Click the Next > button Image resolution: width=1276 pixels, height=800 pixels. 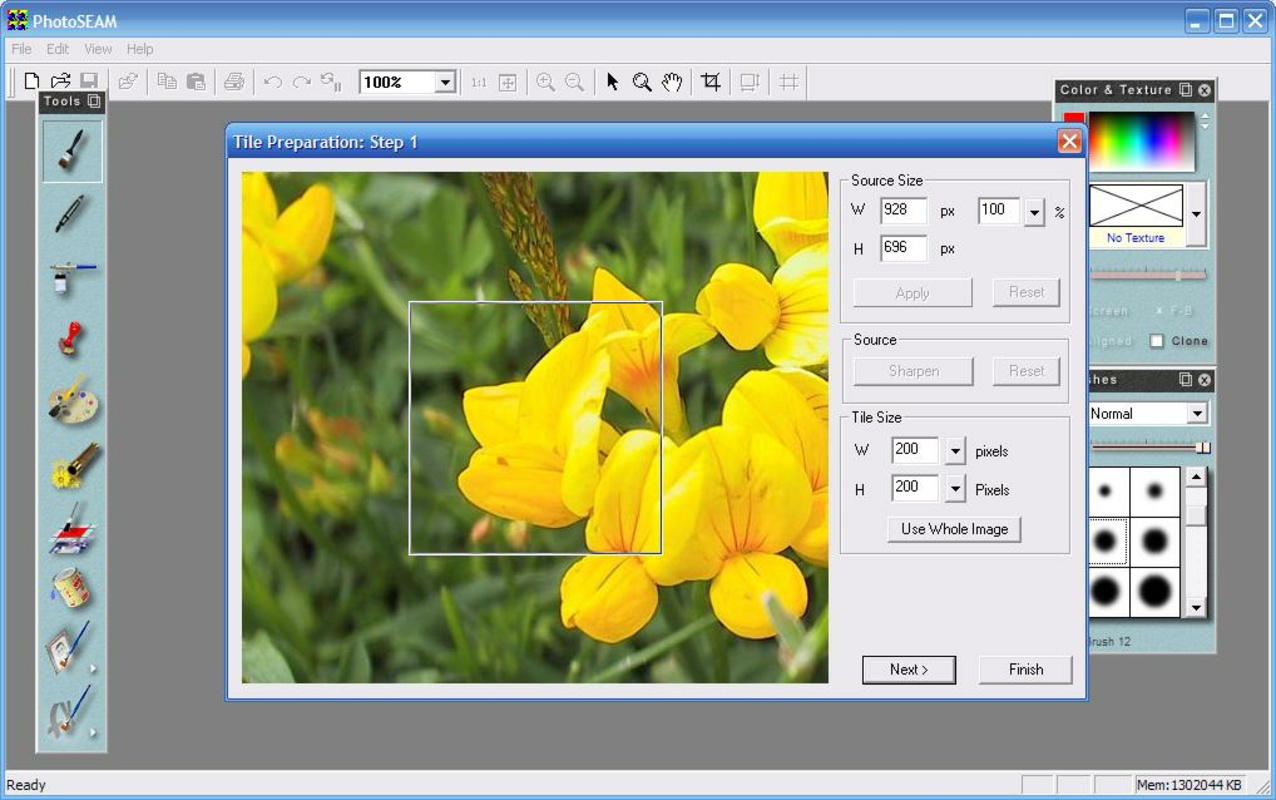(909, 670)
